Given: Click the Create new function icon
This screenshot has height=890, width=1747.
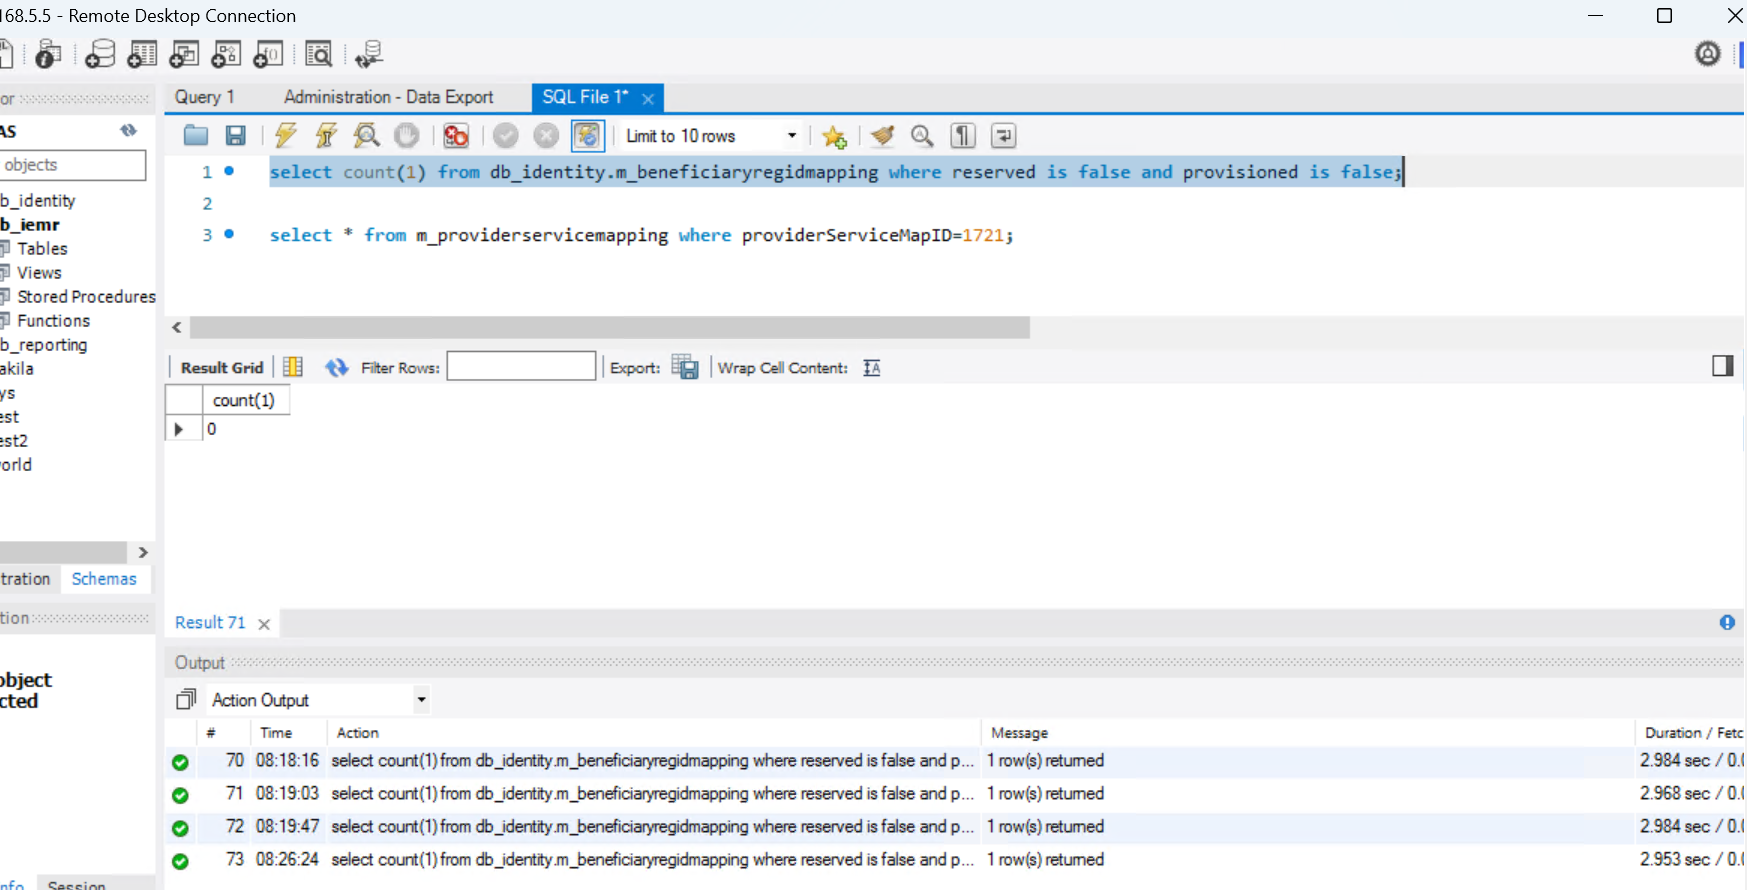Looking at the screenshot, I should tap(269, 54).
